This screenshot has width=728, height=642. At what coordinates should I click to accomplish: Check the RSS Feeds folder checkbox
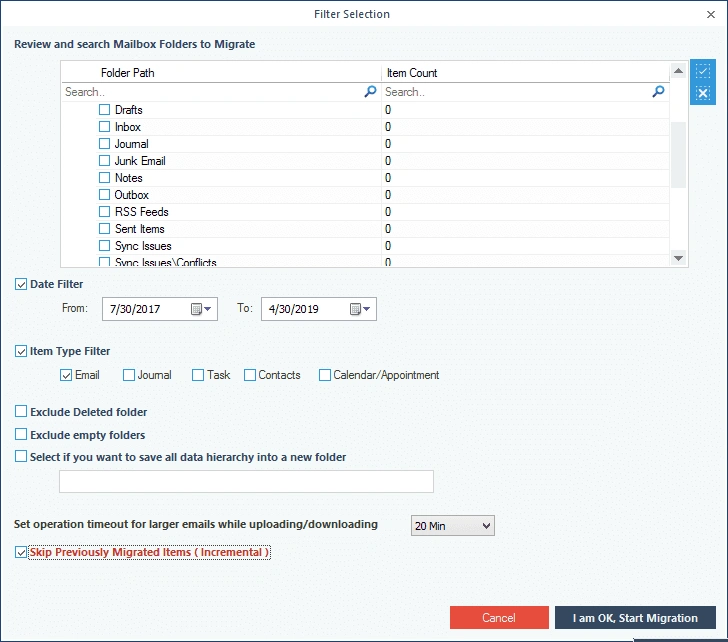click(x=104, y=212)
